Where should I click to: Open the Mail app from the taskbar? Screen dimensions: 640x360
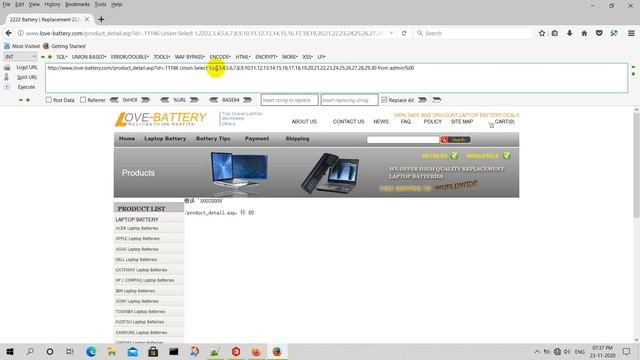(x=133, y=351)
